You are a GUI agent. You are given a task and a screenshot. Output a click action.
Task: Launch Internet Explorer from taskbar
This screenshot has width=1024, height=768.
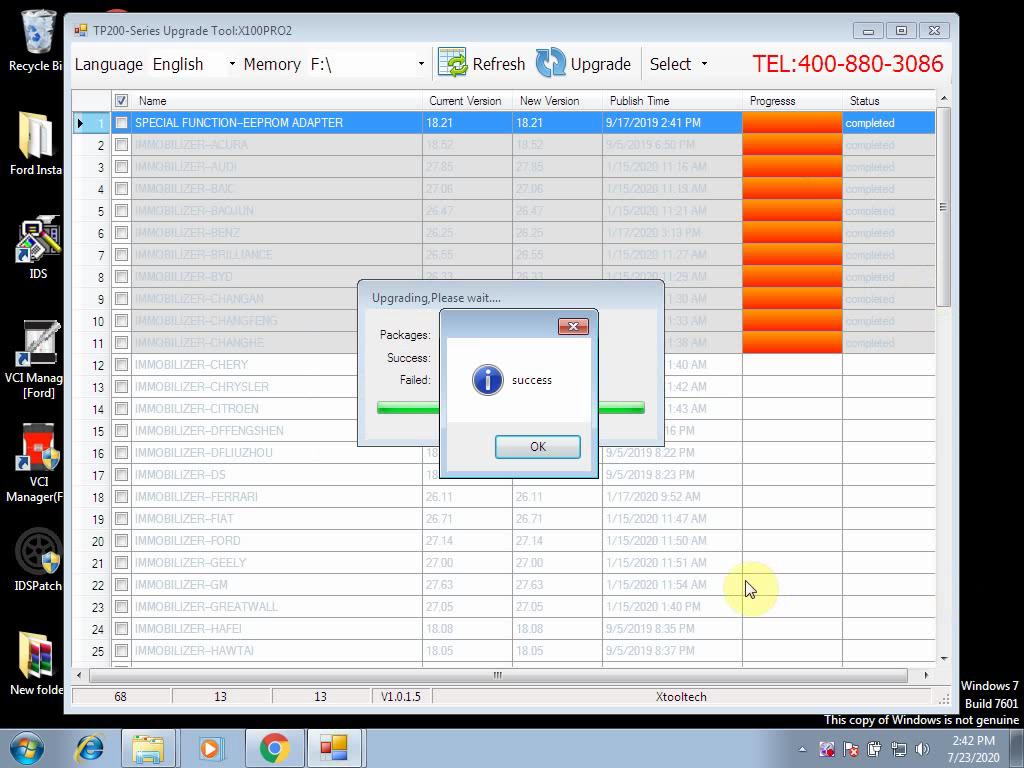click(x=89, y=748)
